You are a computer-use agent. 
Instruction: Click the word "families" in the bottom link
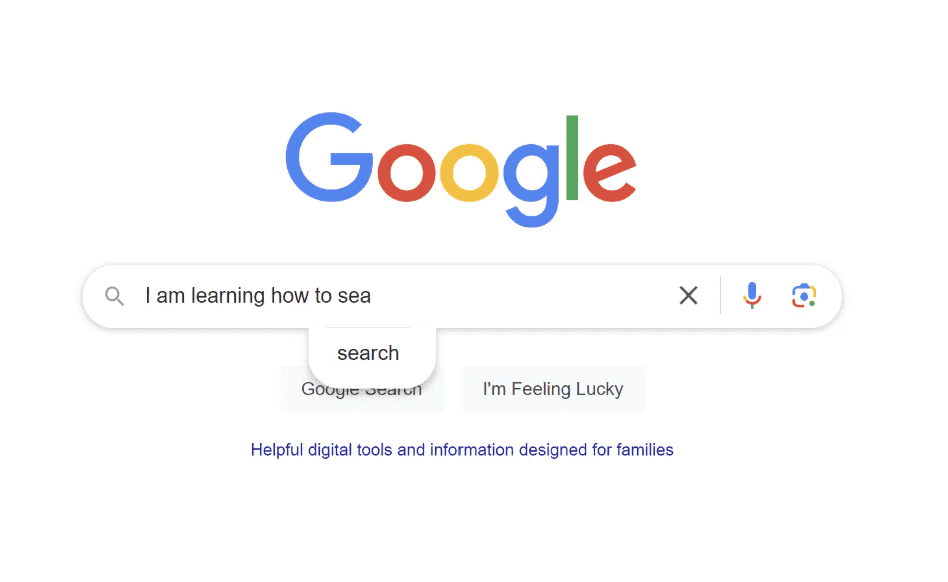[644, 450]
